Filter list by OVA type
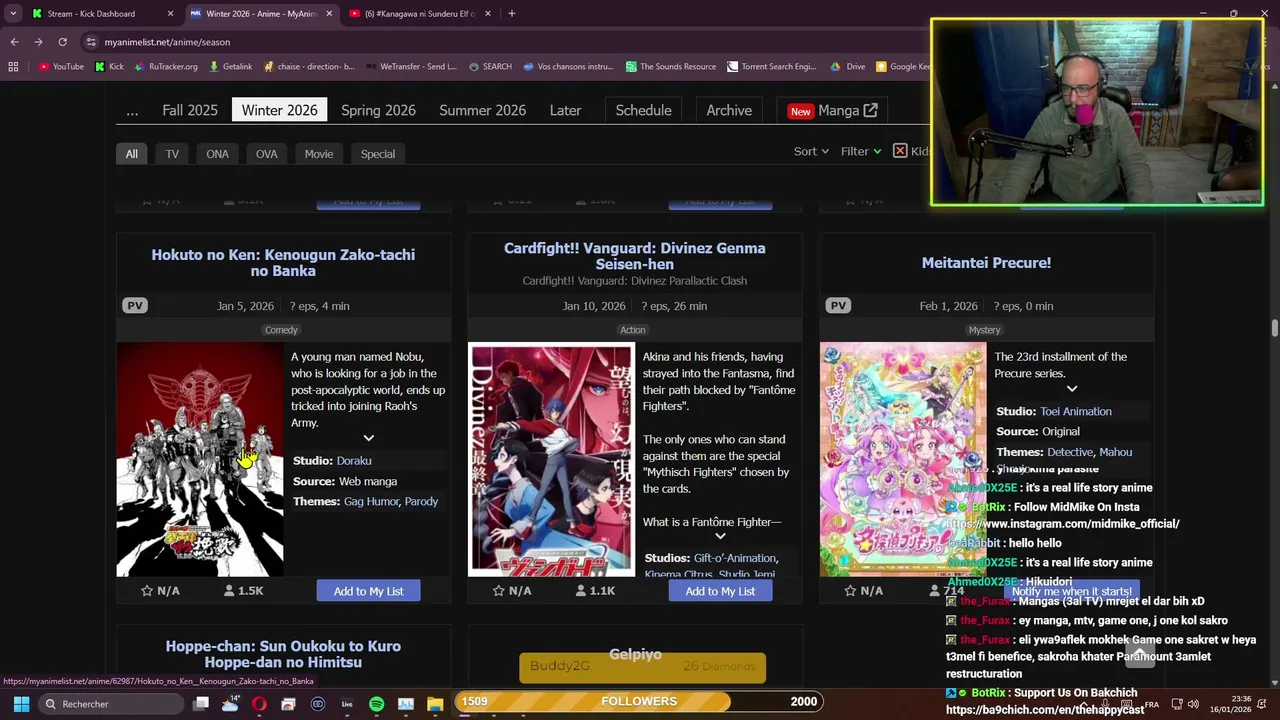This screenshot has width=1280, height=720. coord(266,154)
